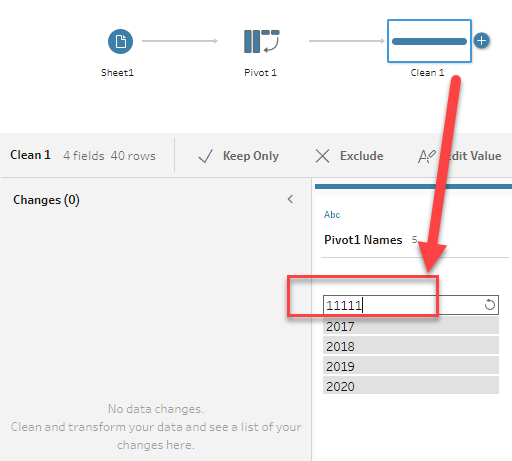Screen dimensions: 512x461
Task: Select the 2020 value row
Action: (411, 385)
